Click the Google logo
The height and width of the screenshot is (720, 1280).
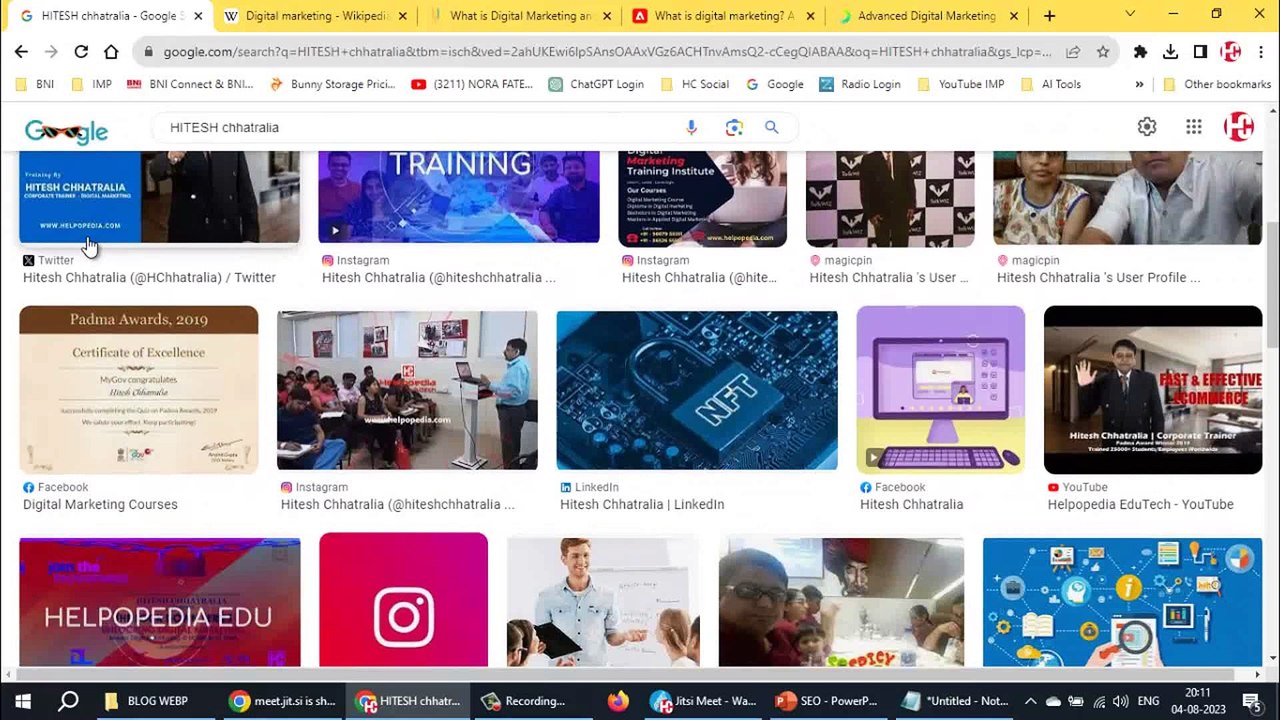click(66, 130)
